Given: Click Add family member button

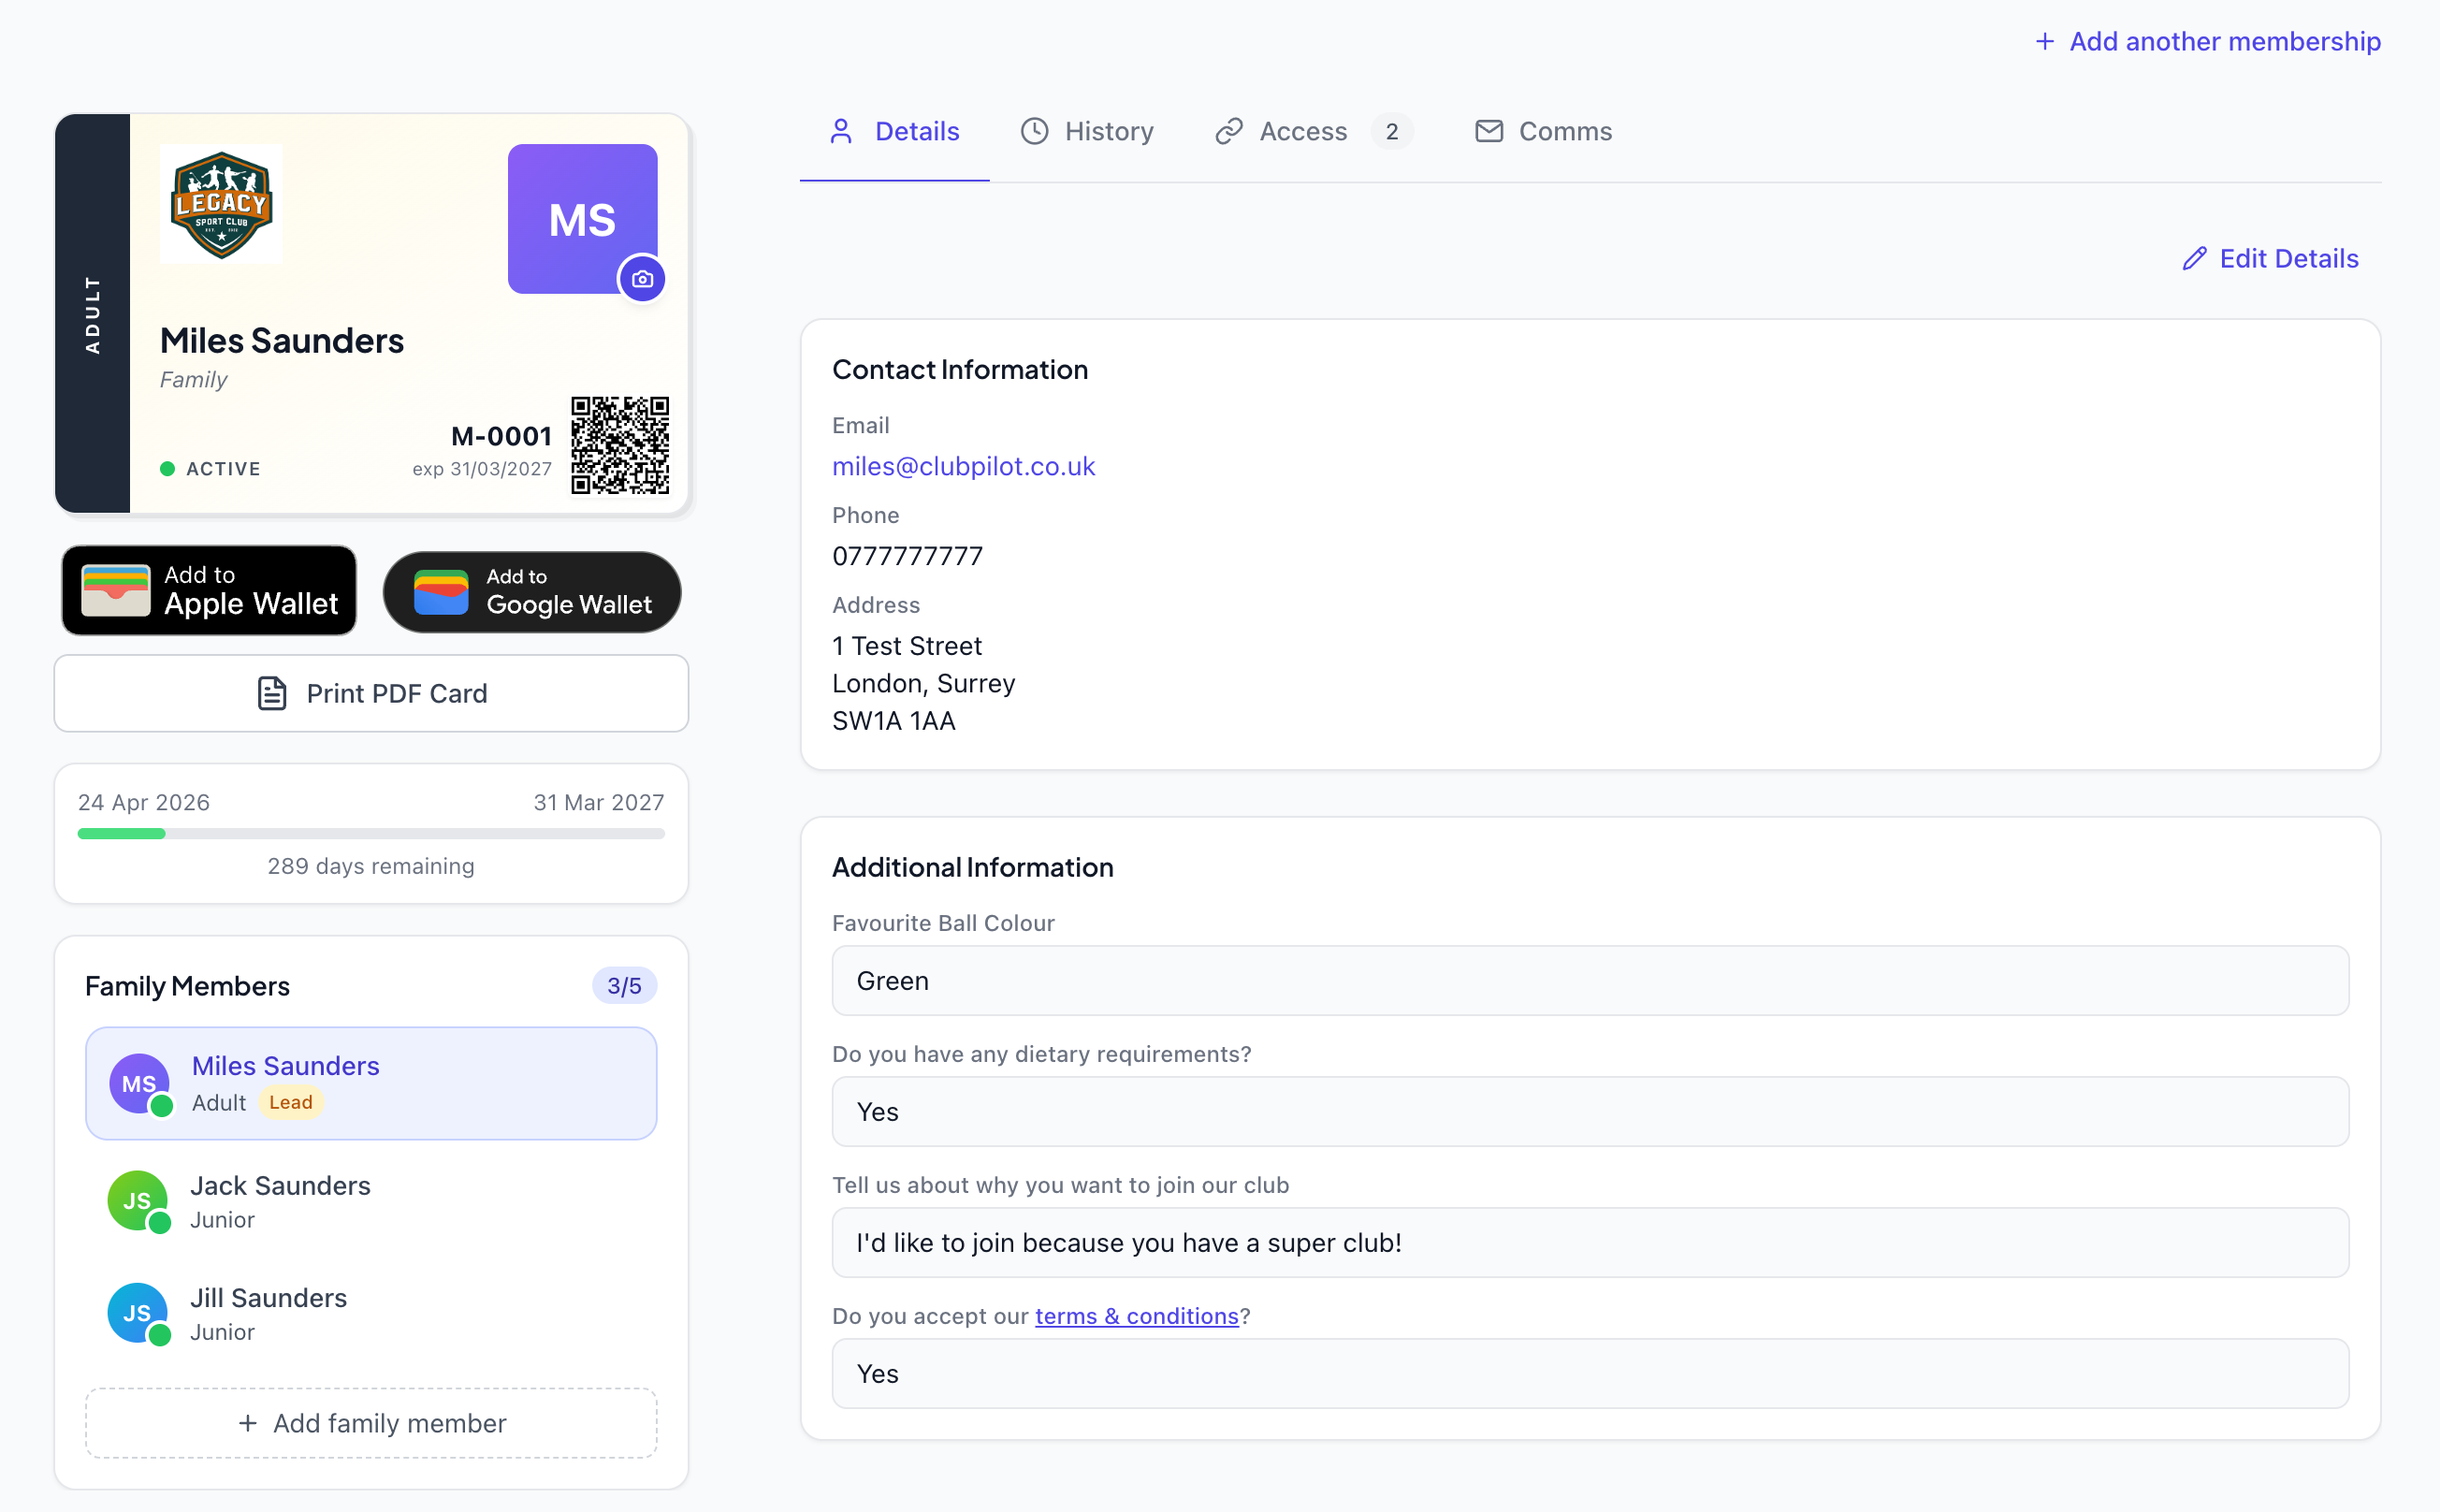Looking at the screenshot, I should pyautogui.click(x=371, y=1423).
